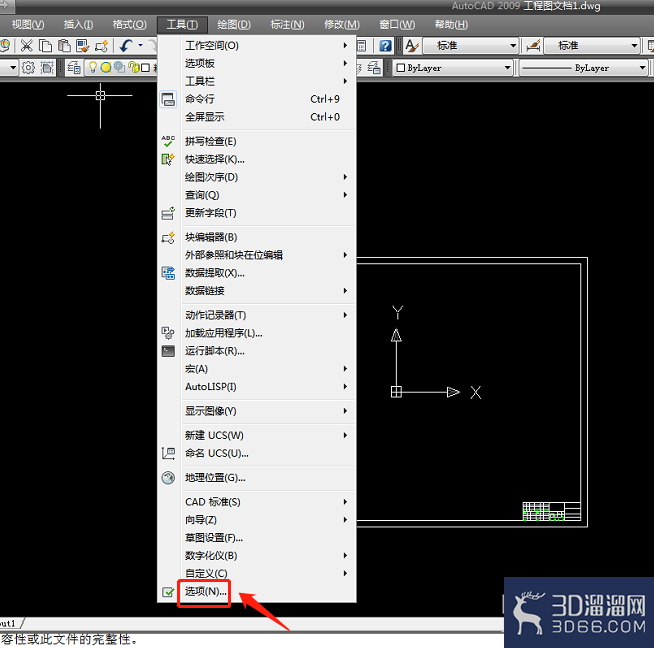Screen dimensions: 654x648
Task: Click the 加载应用程序 load application icon
Action: [168, 333]
